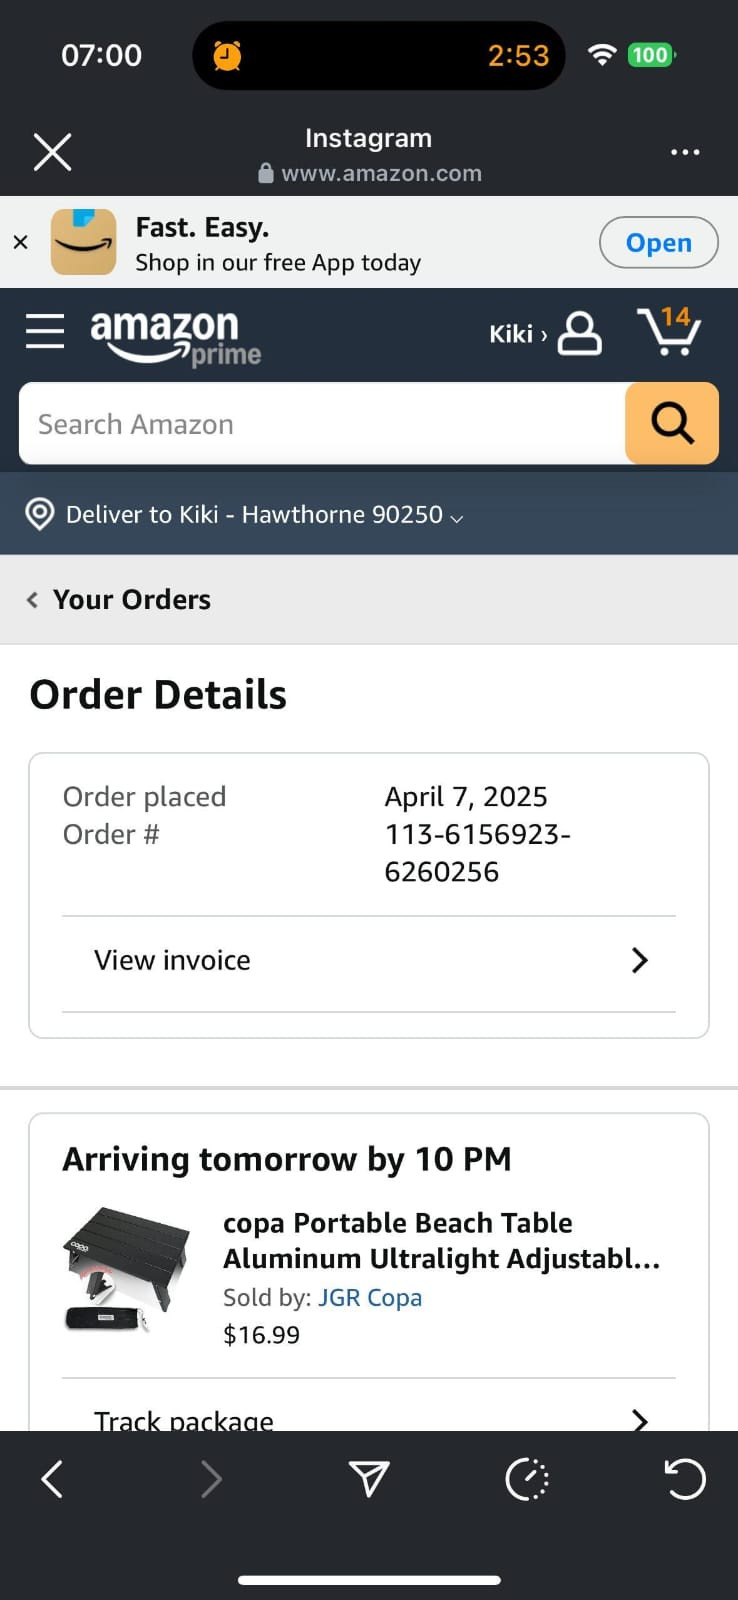
Task: Tap the shopping cart icon
Action: coord(669,331)
